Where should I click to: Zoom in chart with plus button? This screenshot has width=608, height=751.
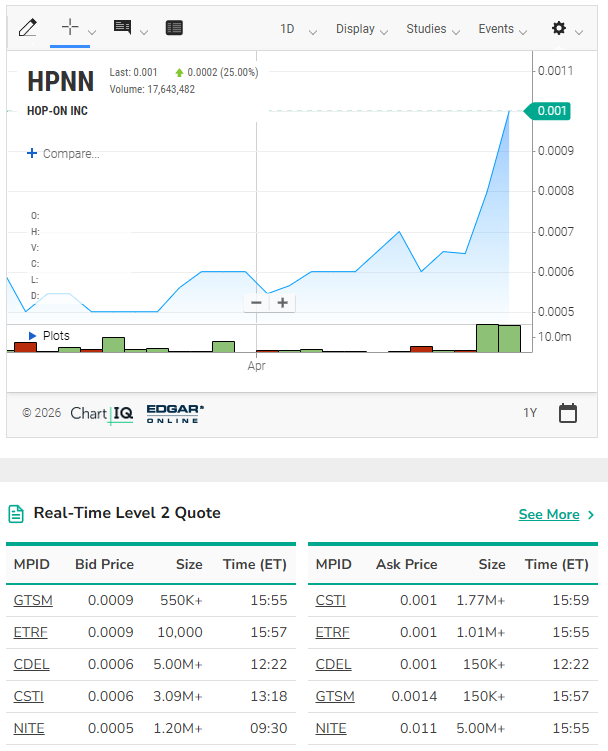coord(283,303)
